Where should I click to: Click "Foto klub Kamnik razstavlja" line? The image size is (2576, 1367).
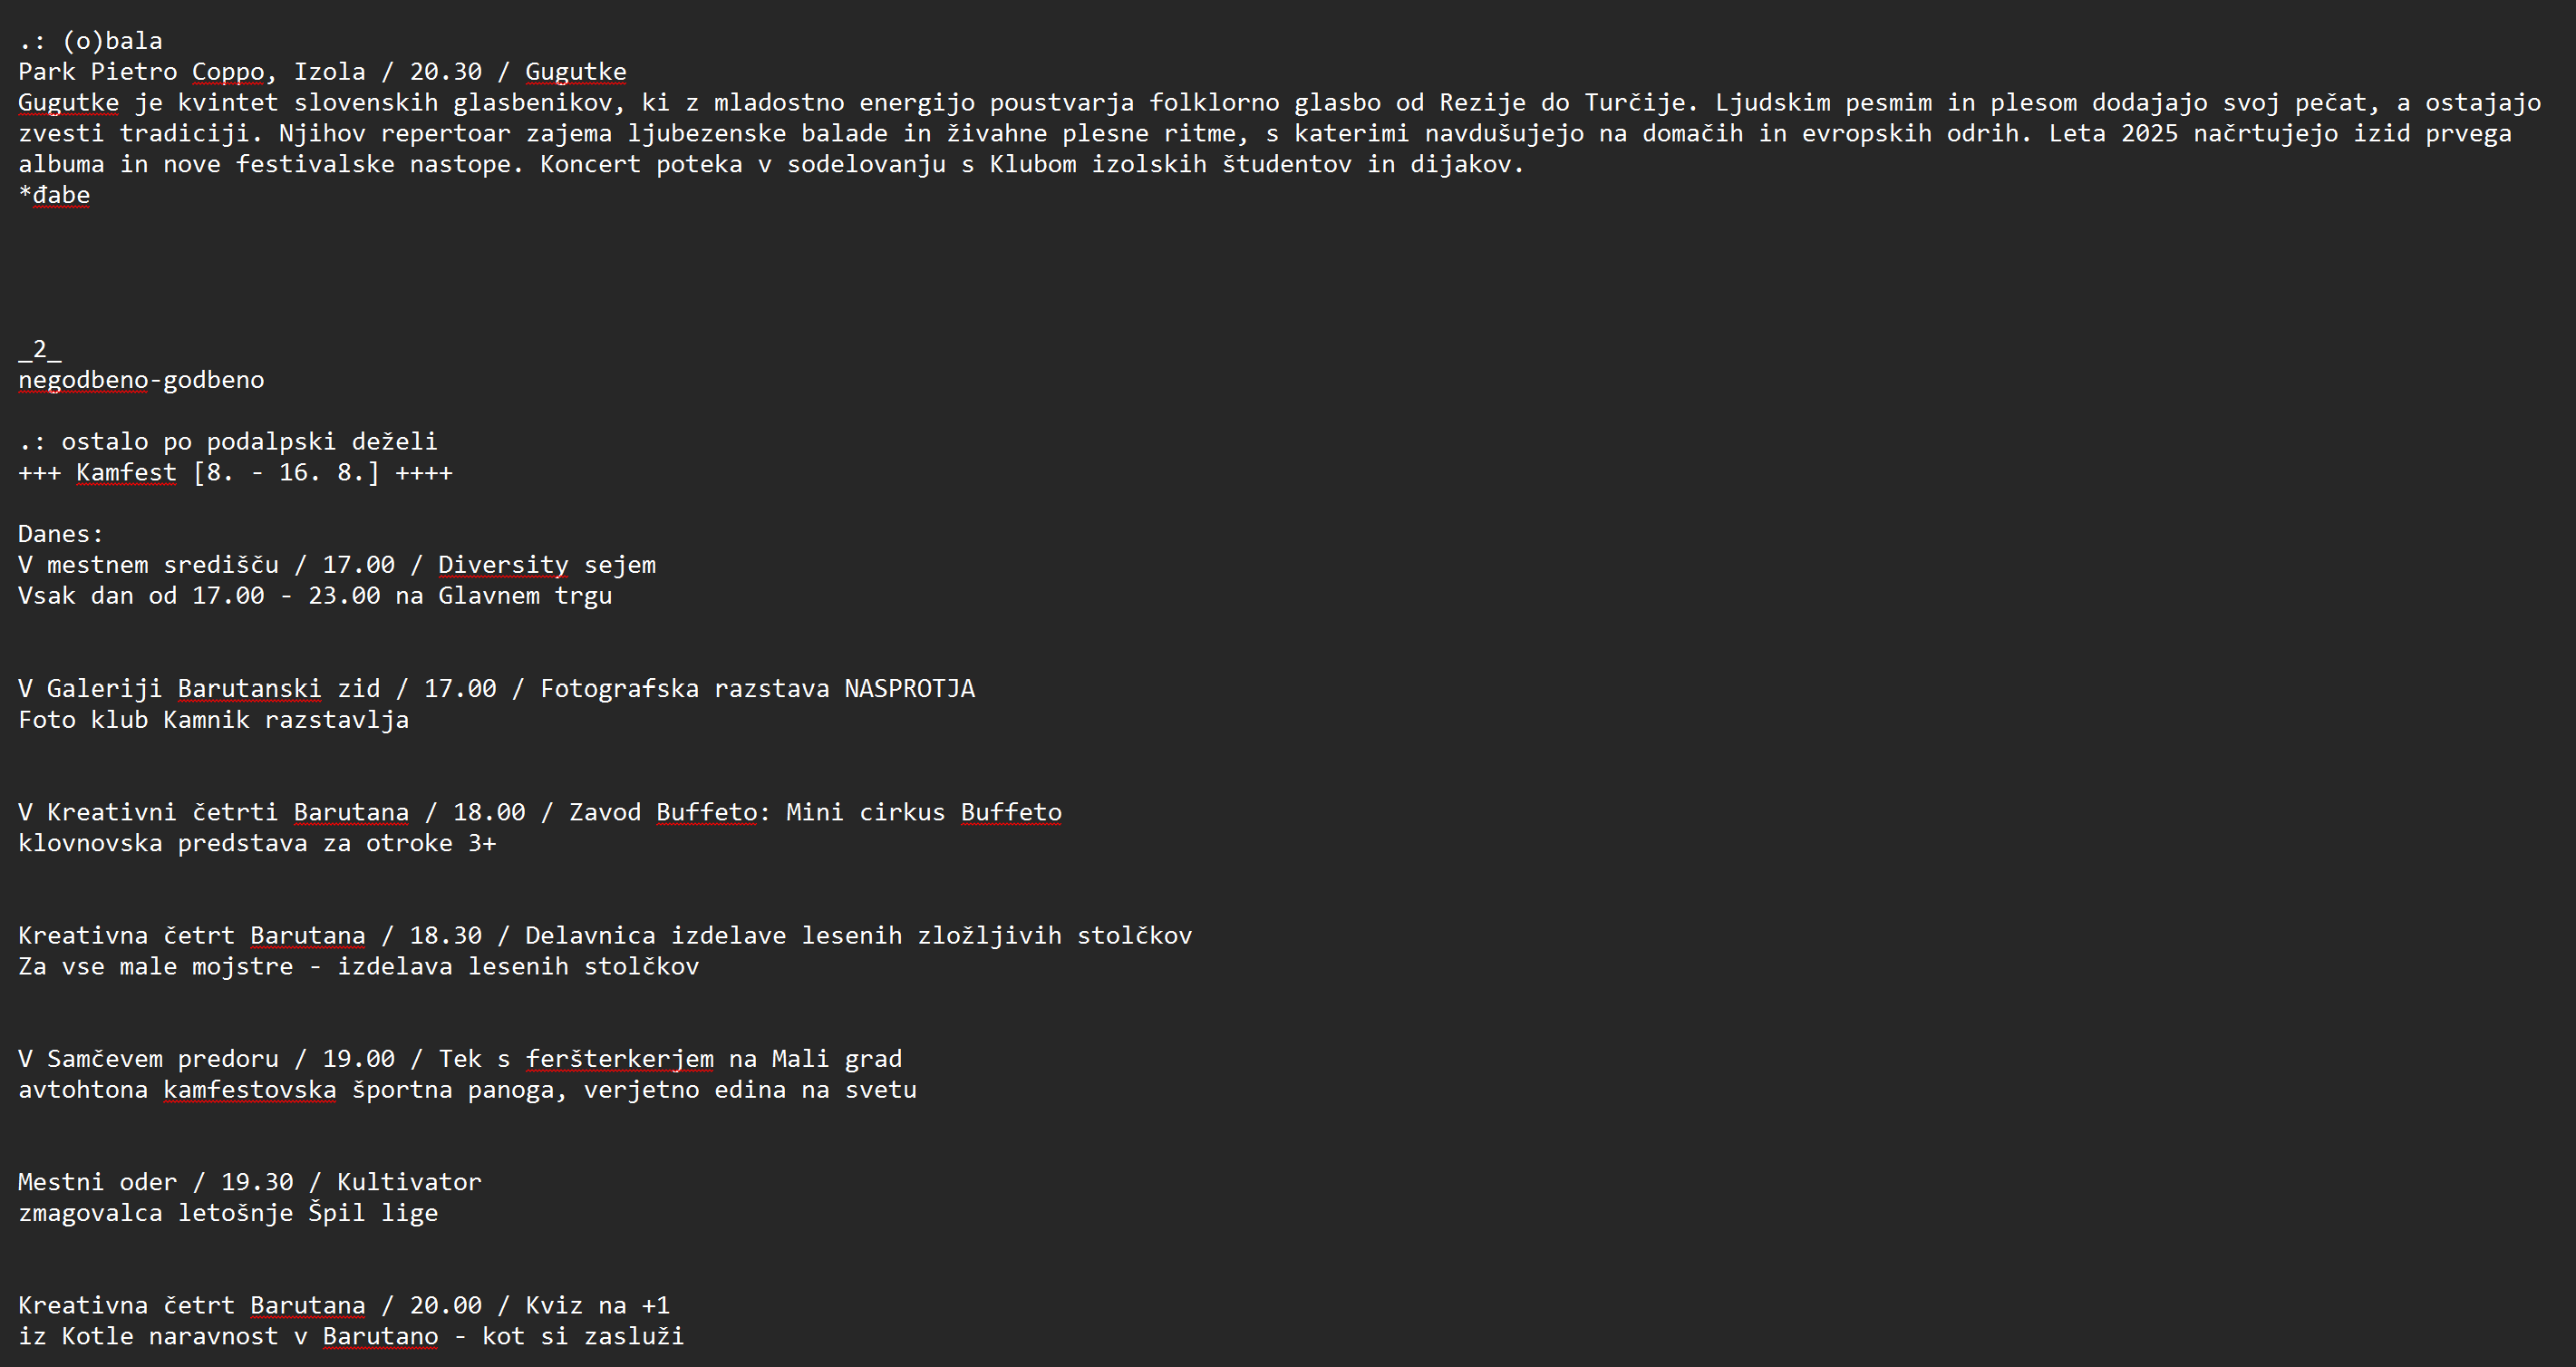click(x=213, y=720)
